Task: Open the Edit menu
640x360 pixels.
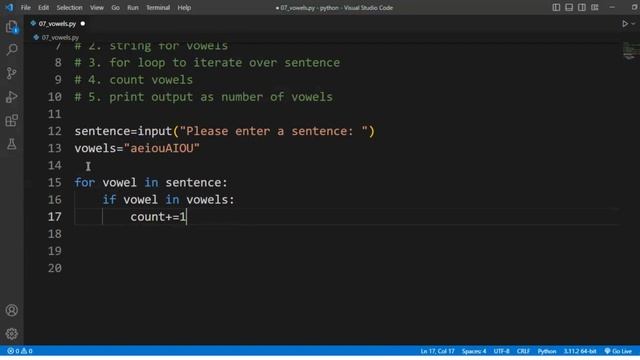Action: point(43,7)
